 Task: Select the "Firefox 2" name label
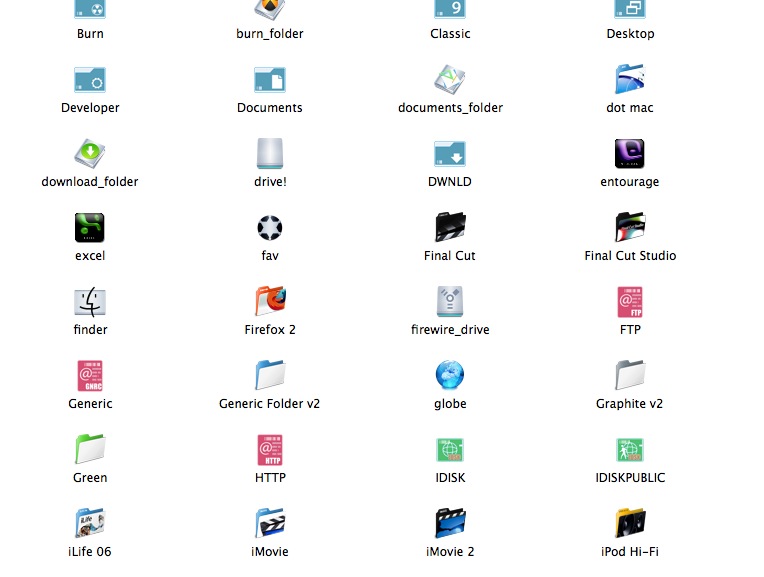tap(270, 330)
